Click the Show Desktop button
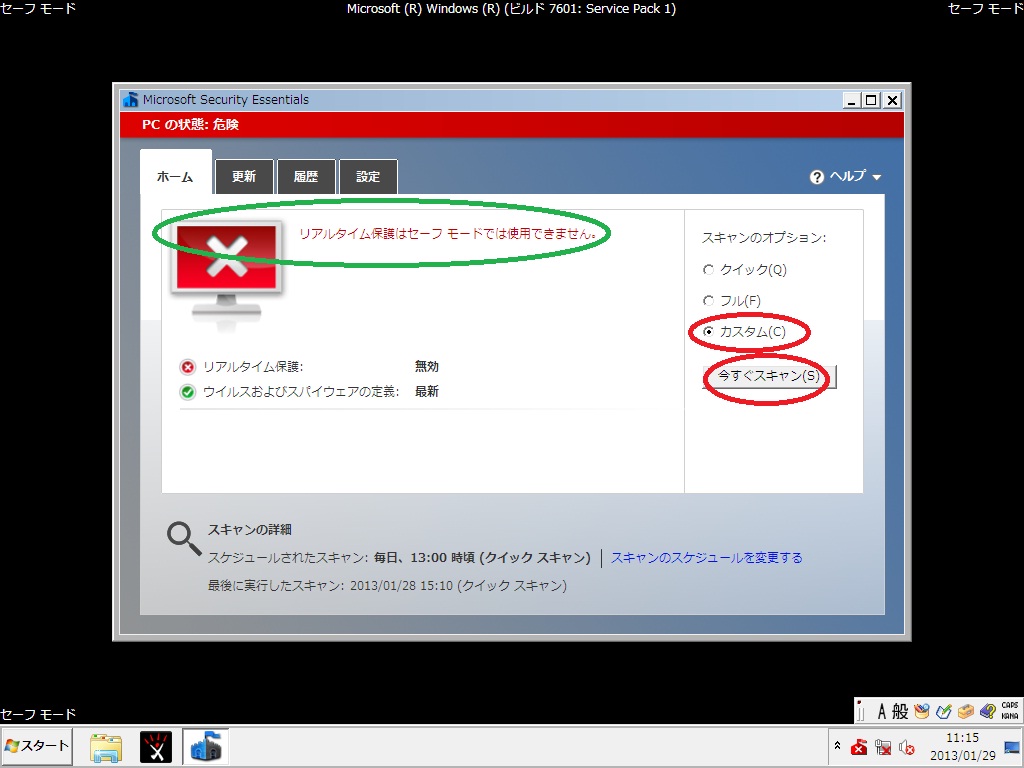 1013,747
